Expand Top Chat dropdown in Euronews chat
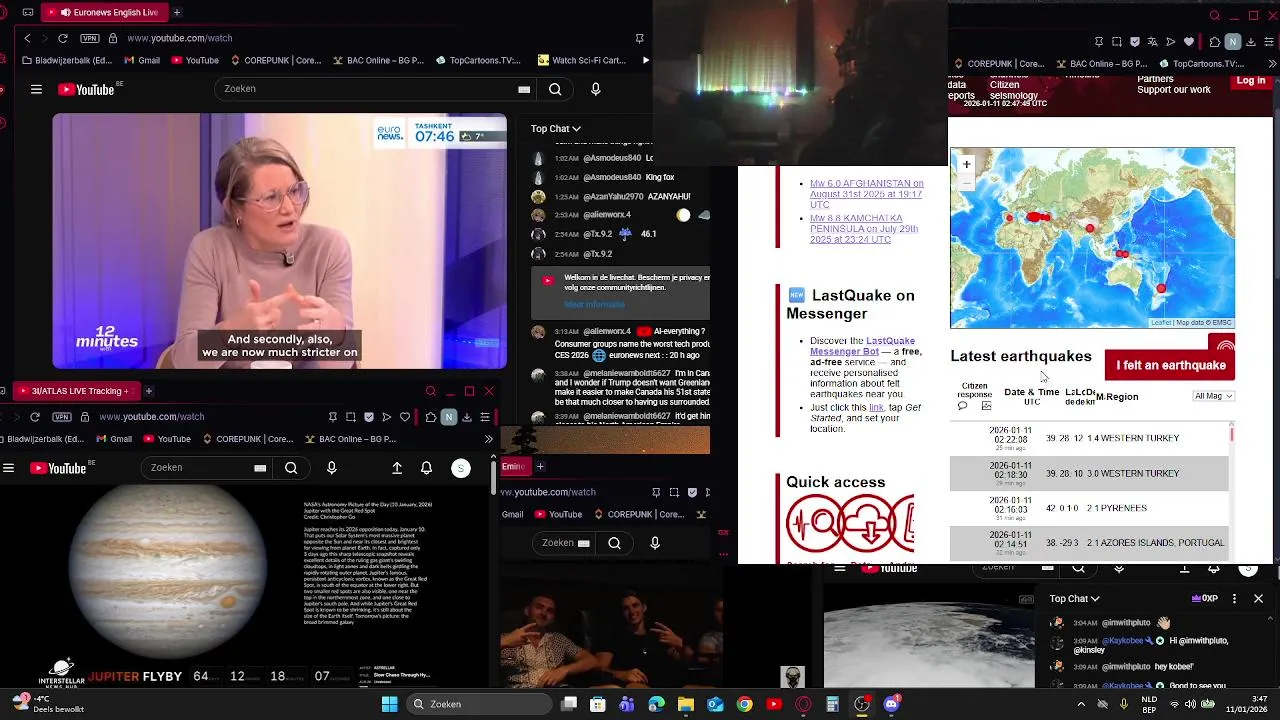This screenshot has width=1280, height=720. [x=556, y=128]
